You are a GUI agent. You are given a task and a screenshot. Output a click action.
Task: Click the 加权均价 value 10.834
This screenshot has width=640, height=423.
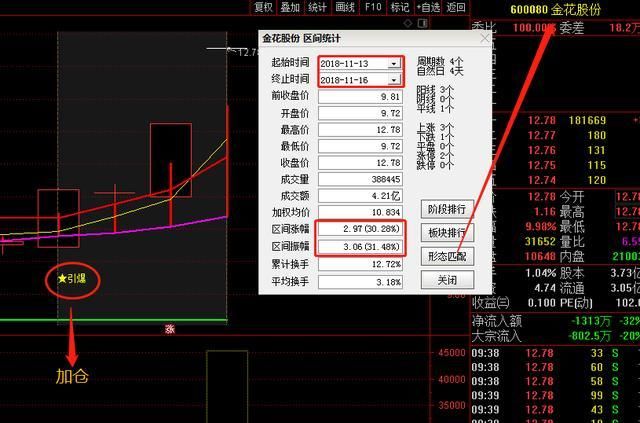(360, 212)
